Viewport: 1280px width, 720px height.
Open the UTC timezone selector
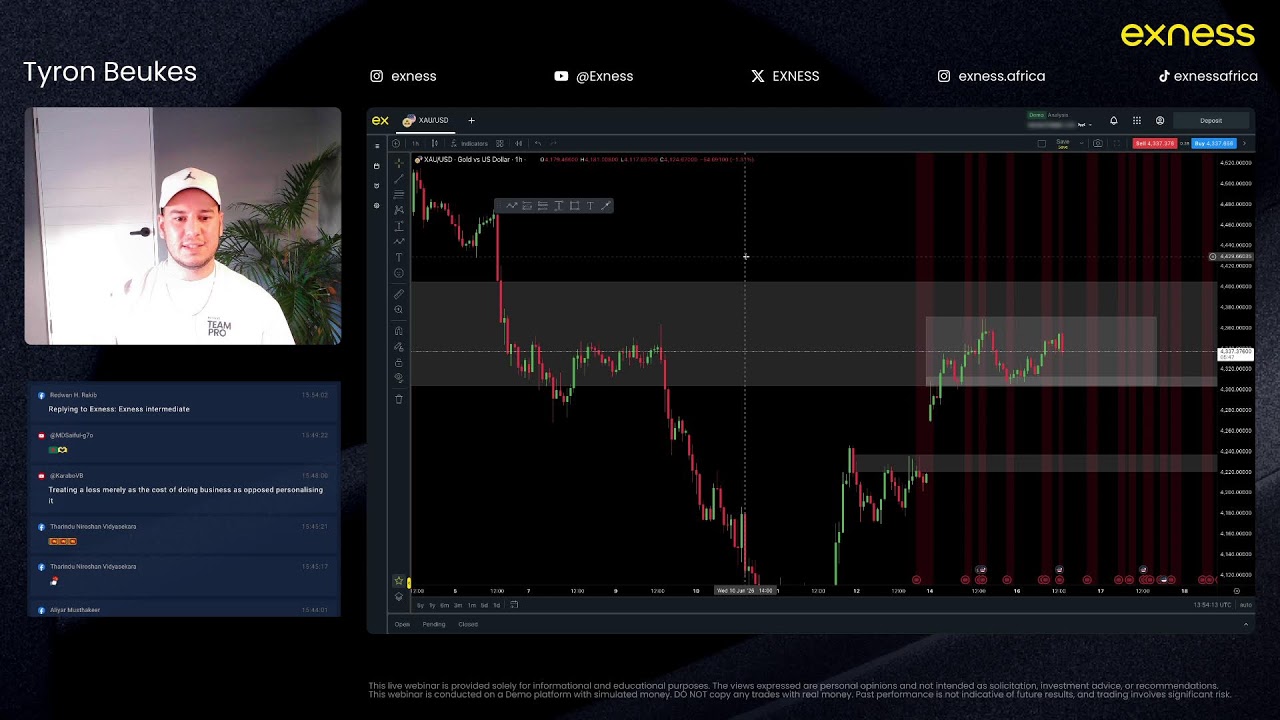point(1210,604)
